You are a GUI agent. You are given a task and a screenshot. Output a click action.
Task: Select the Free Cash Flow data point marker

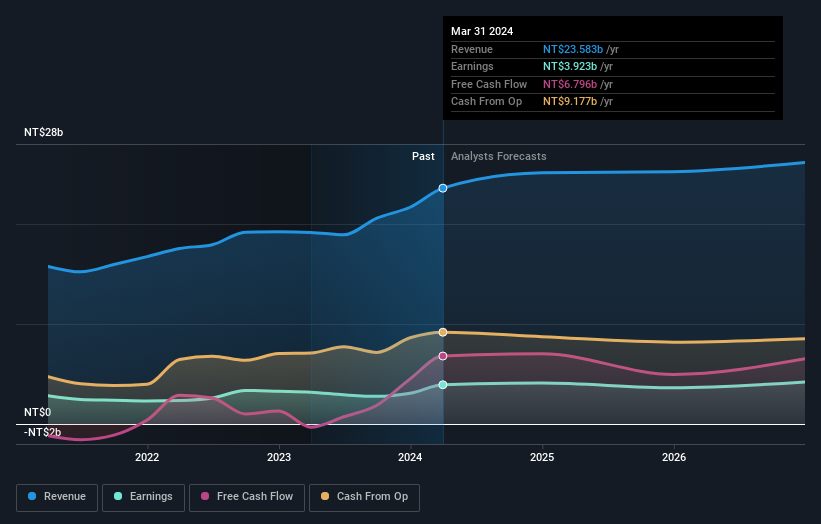(x=443, y=356)
